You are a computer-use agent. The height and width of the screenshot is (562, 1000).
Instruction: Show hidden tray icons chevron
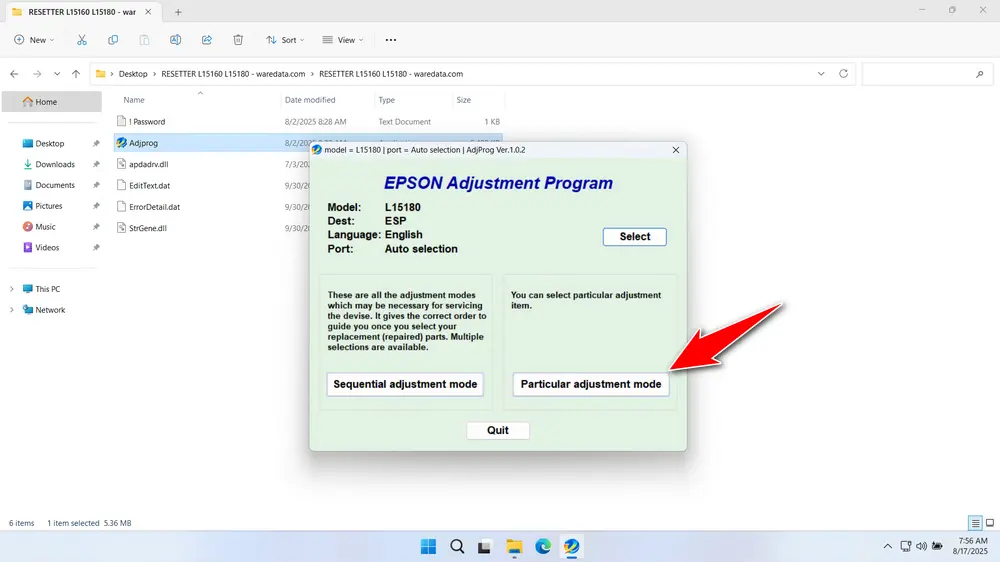click(887, 546)
